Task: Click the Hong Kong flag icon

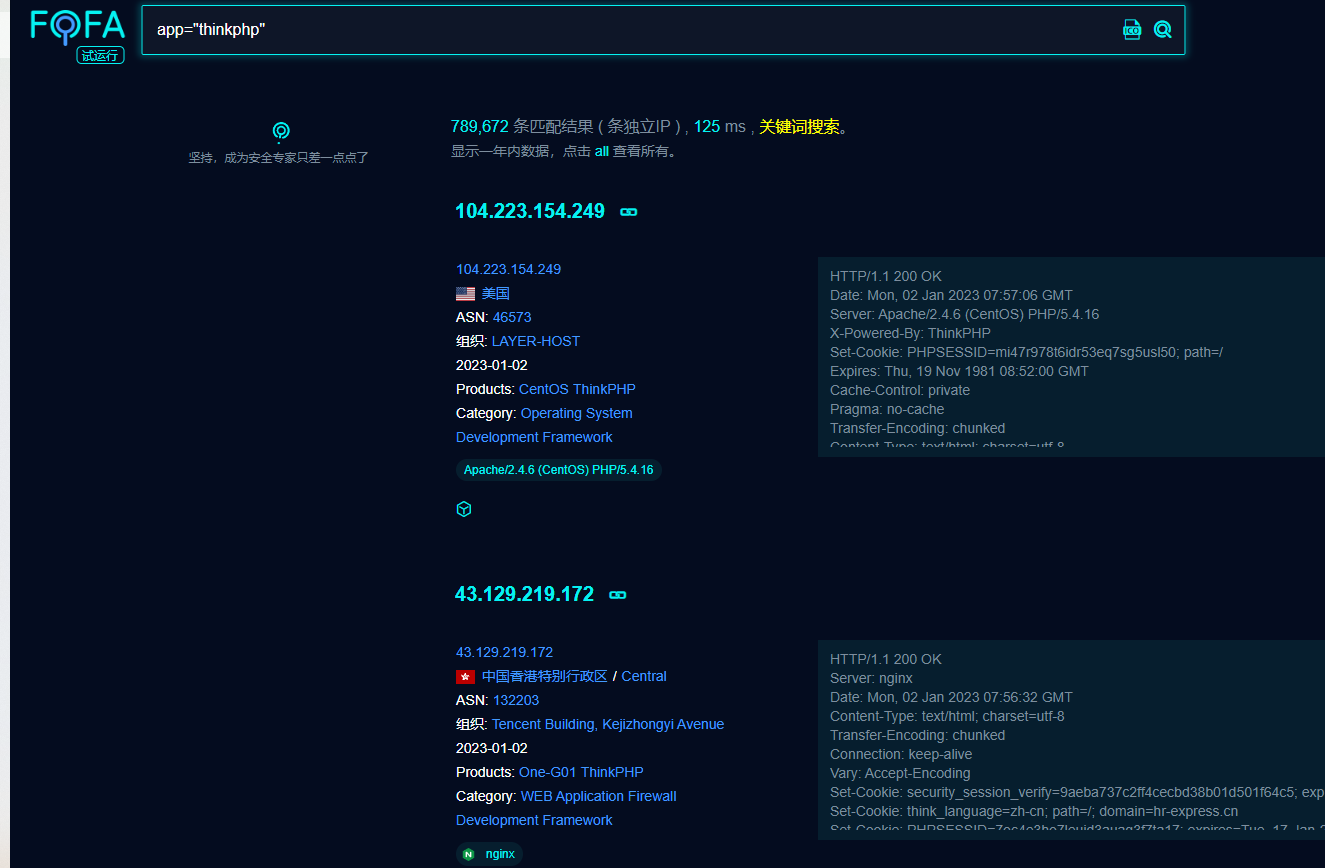Action: pos(465,677)
